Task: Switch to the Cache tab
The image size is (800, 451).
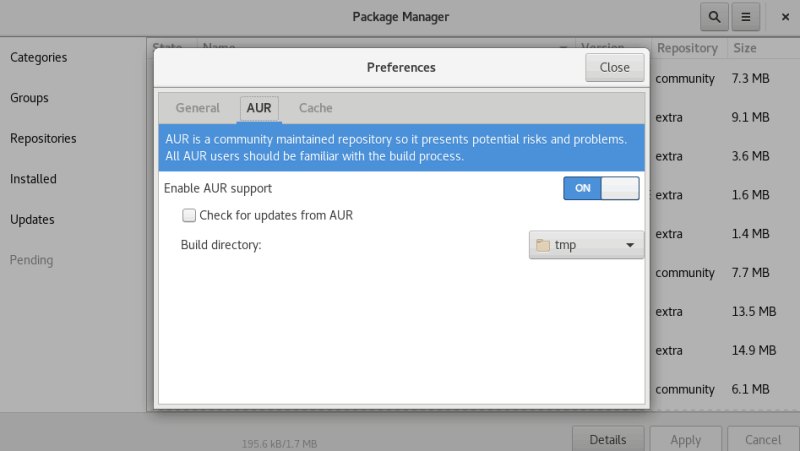Action: (x=315, y=108)
